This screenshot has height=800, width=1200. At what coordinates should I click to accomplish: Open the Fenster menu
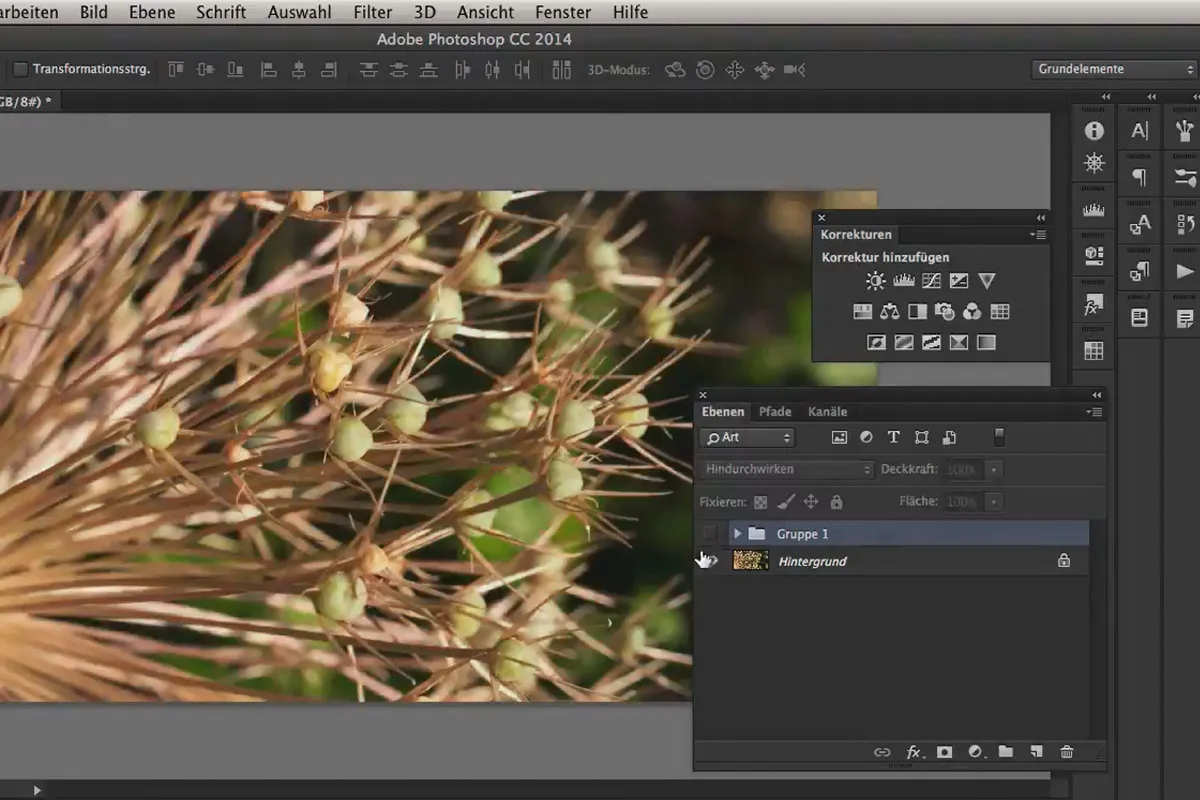(564, 13)
